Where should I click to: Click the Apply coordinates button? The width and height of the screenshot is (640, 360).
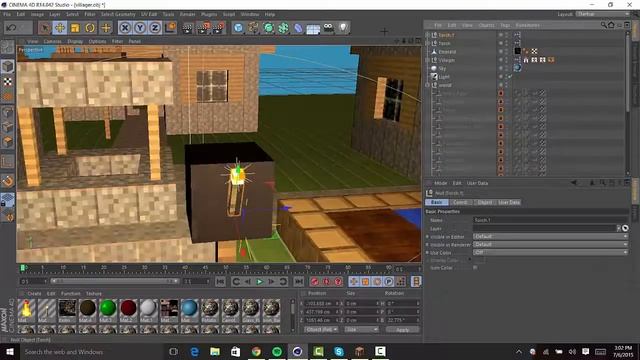click(x=402, y=330)
